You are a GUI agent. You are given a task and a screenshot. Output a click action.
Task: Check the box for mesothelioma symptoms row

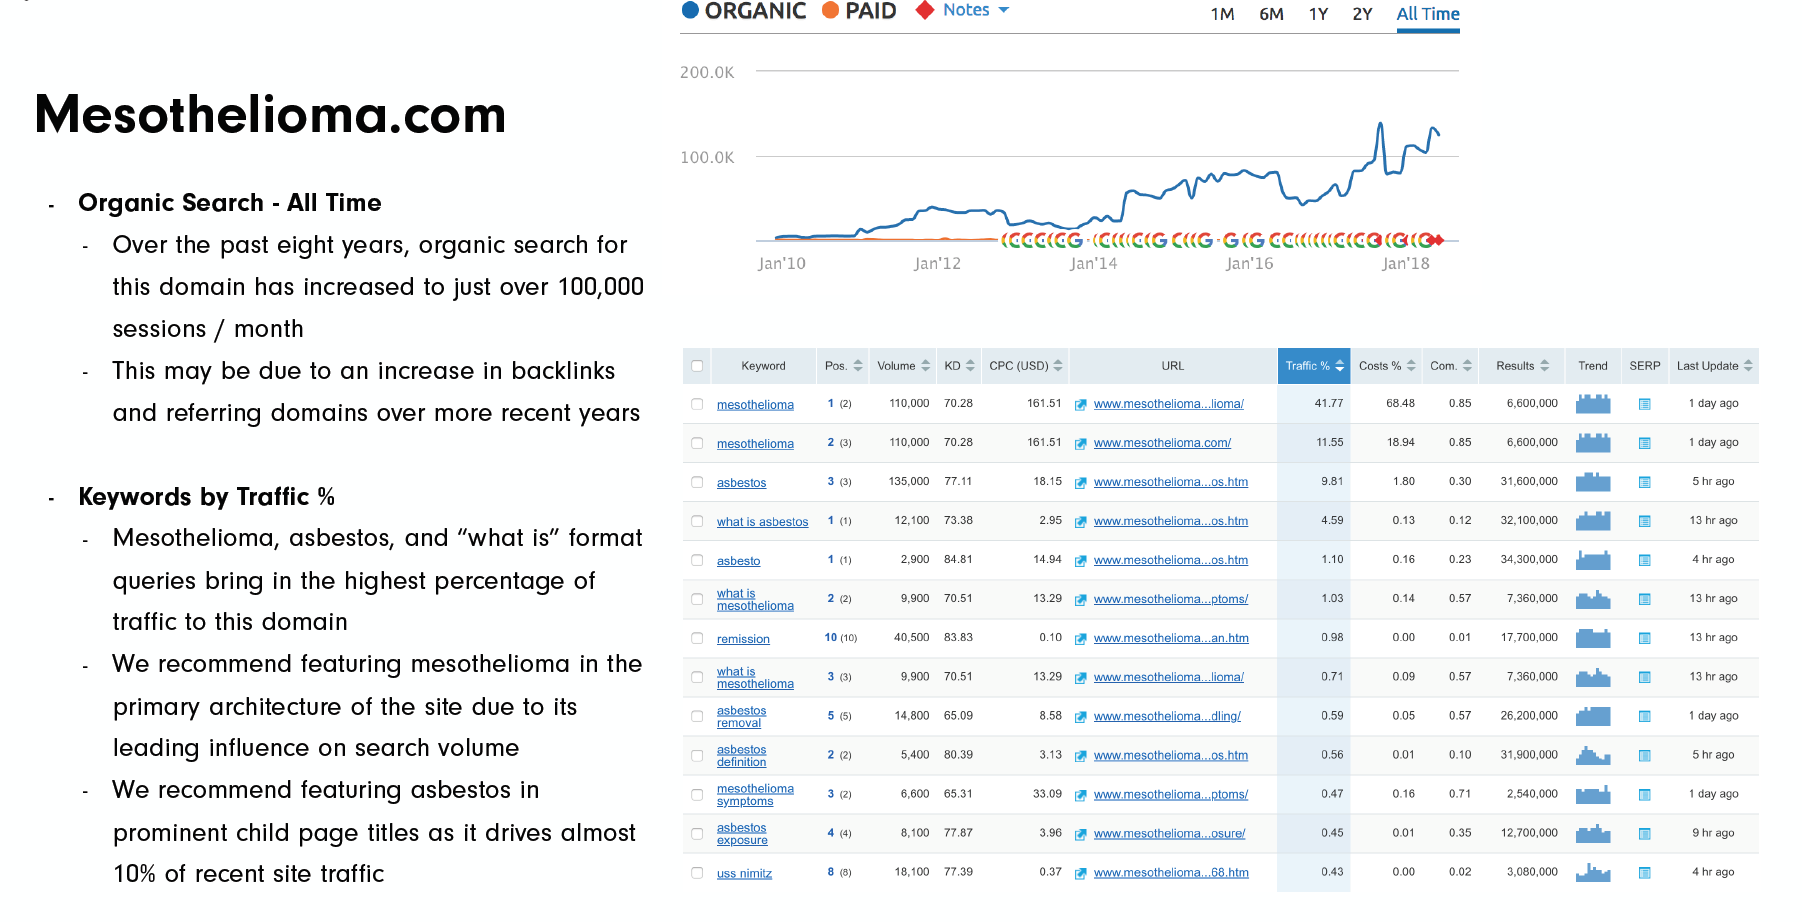(x=697, y=795)
